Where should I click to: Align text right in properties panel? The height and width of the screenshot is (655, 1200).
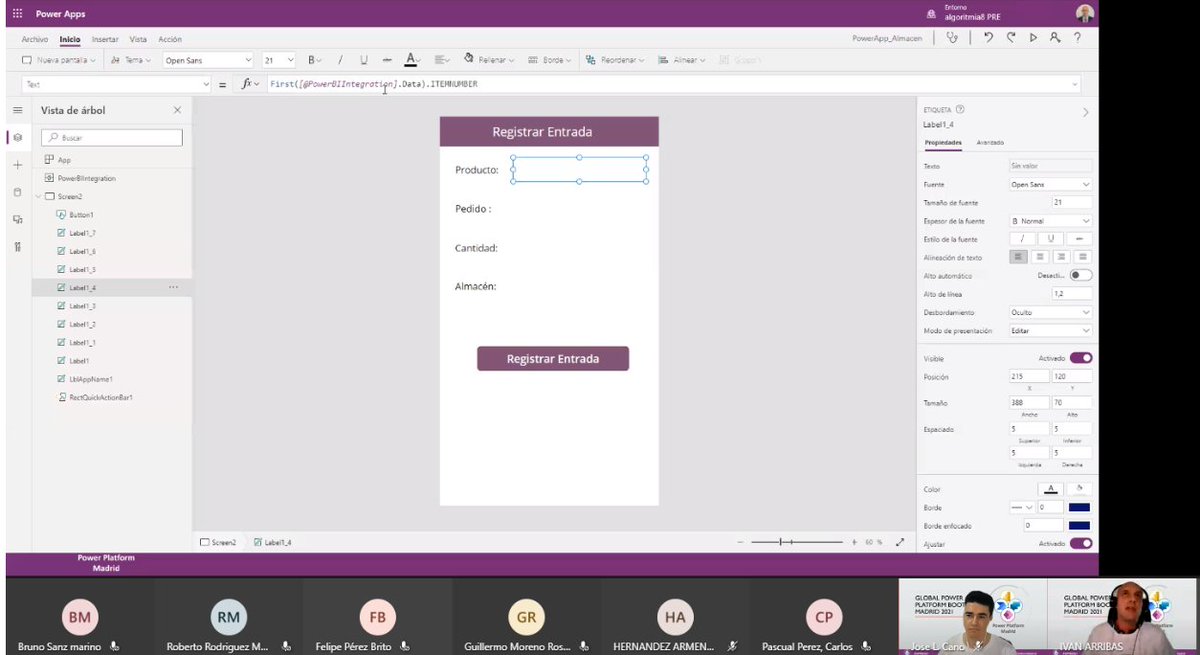[1061, 257]
